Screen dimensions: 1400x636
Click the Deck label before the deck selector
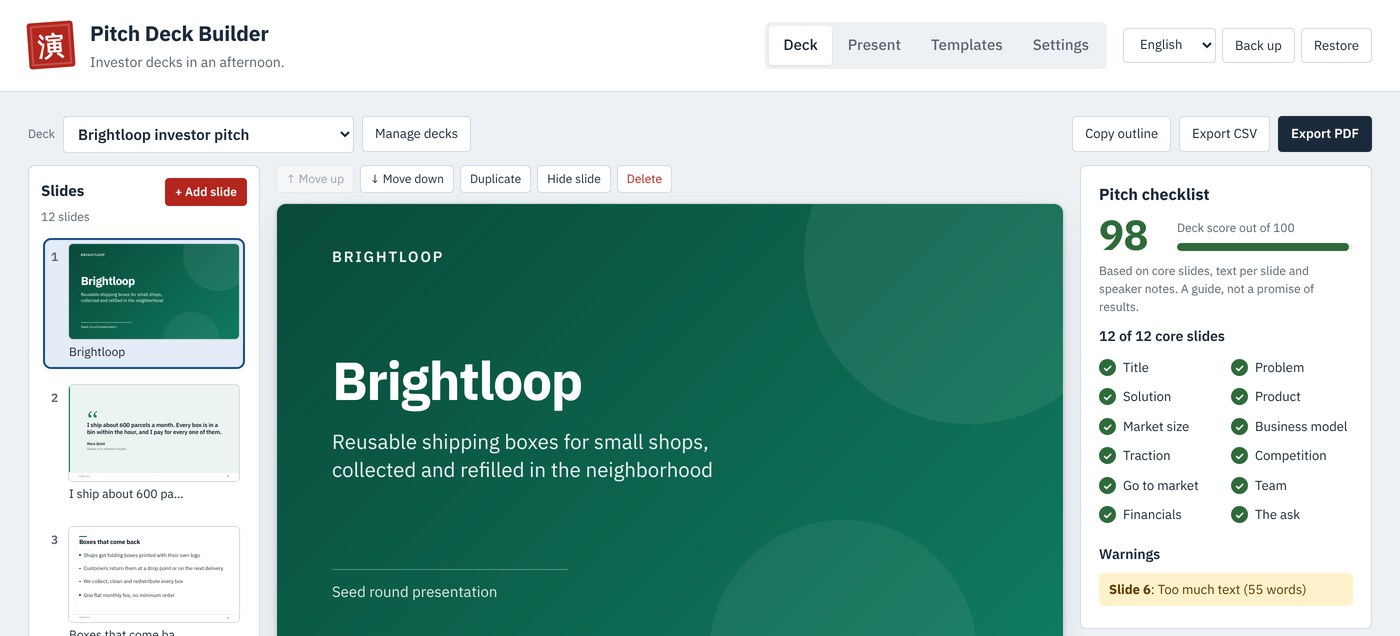click(41, 134)
